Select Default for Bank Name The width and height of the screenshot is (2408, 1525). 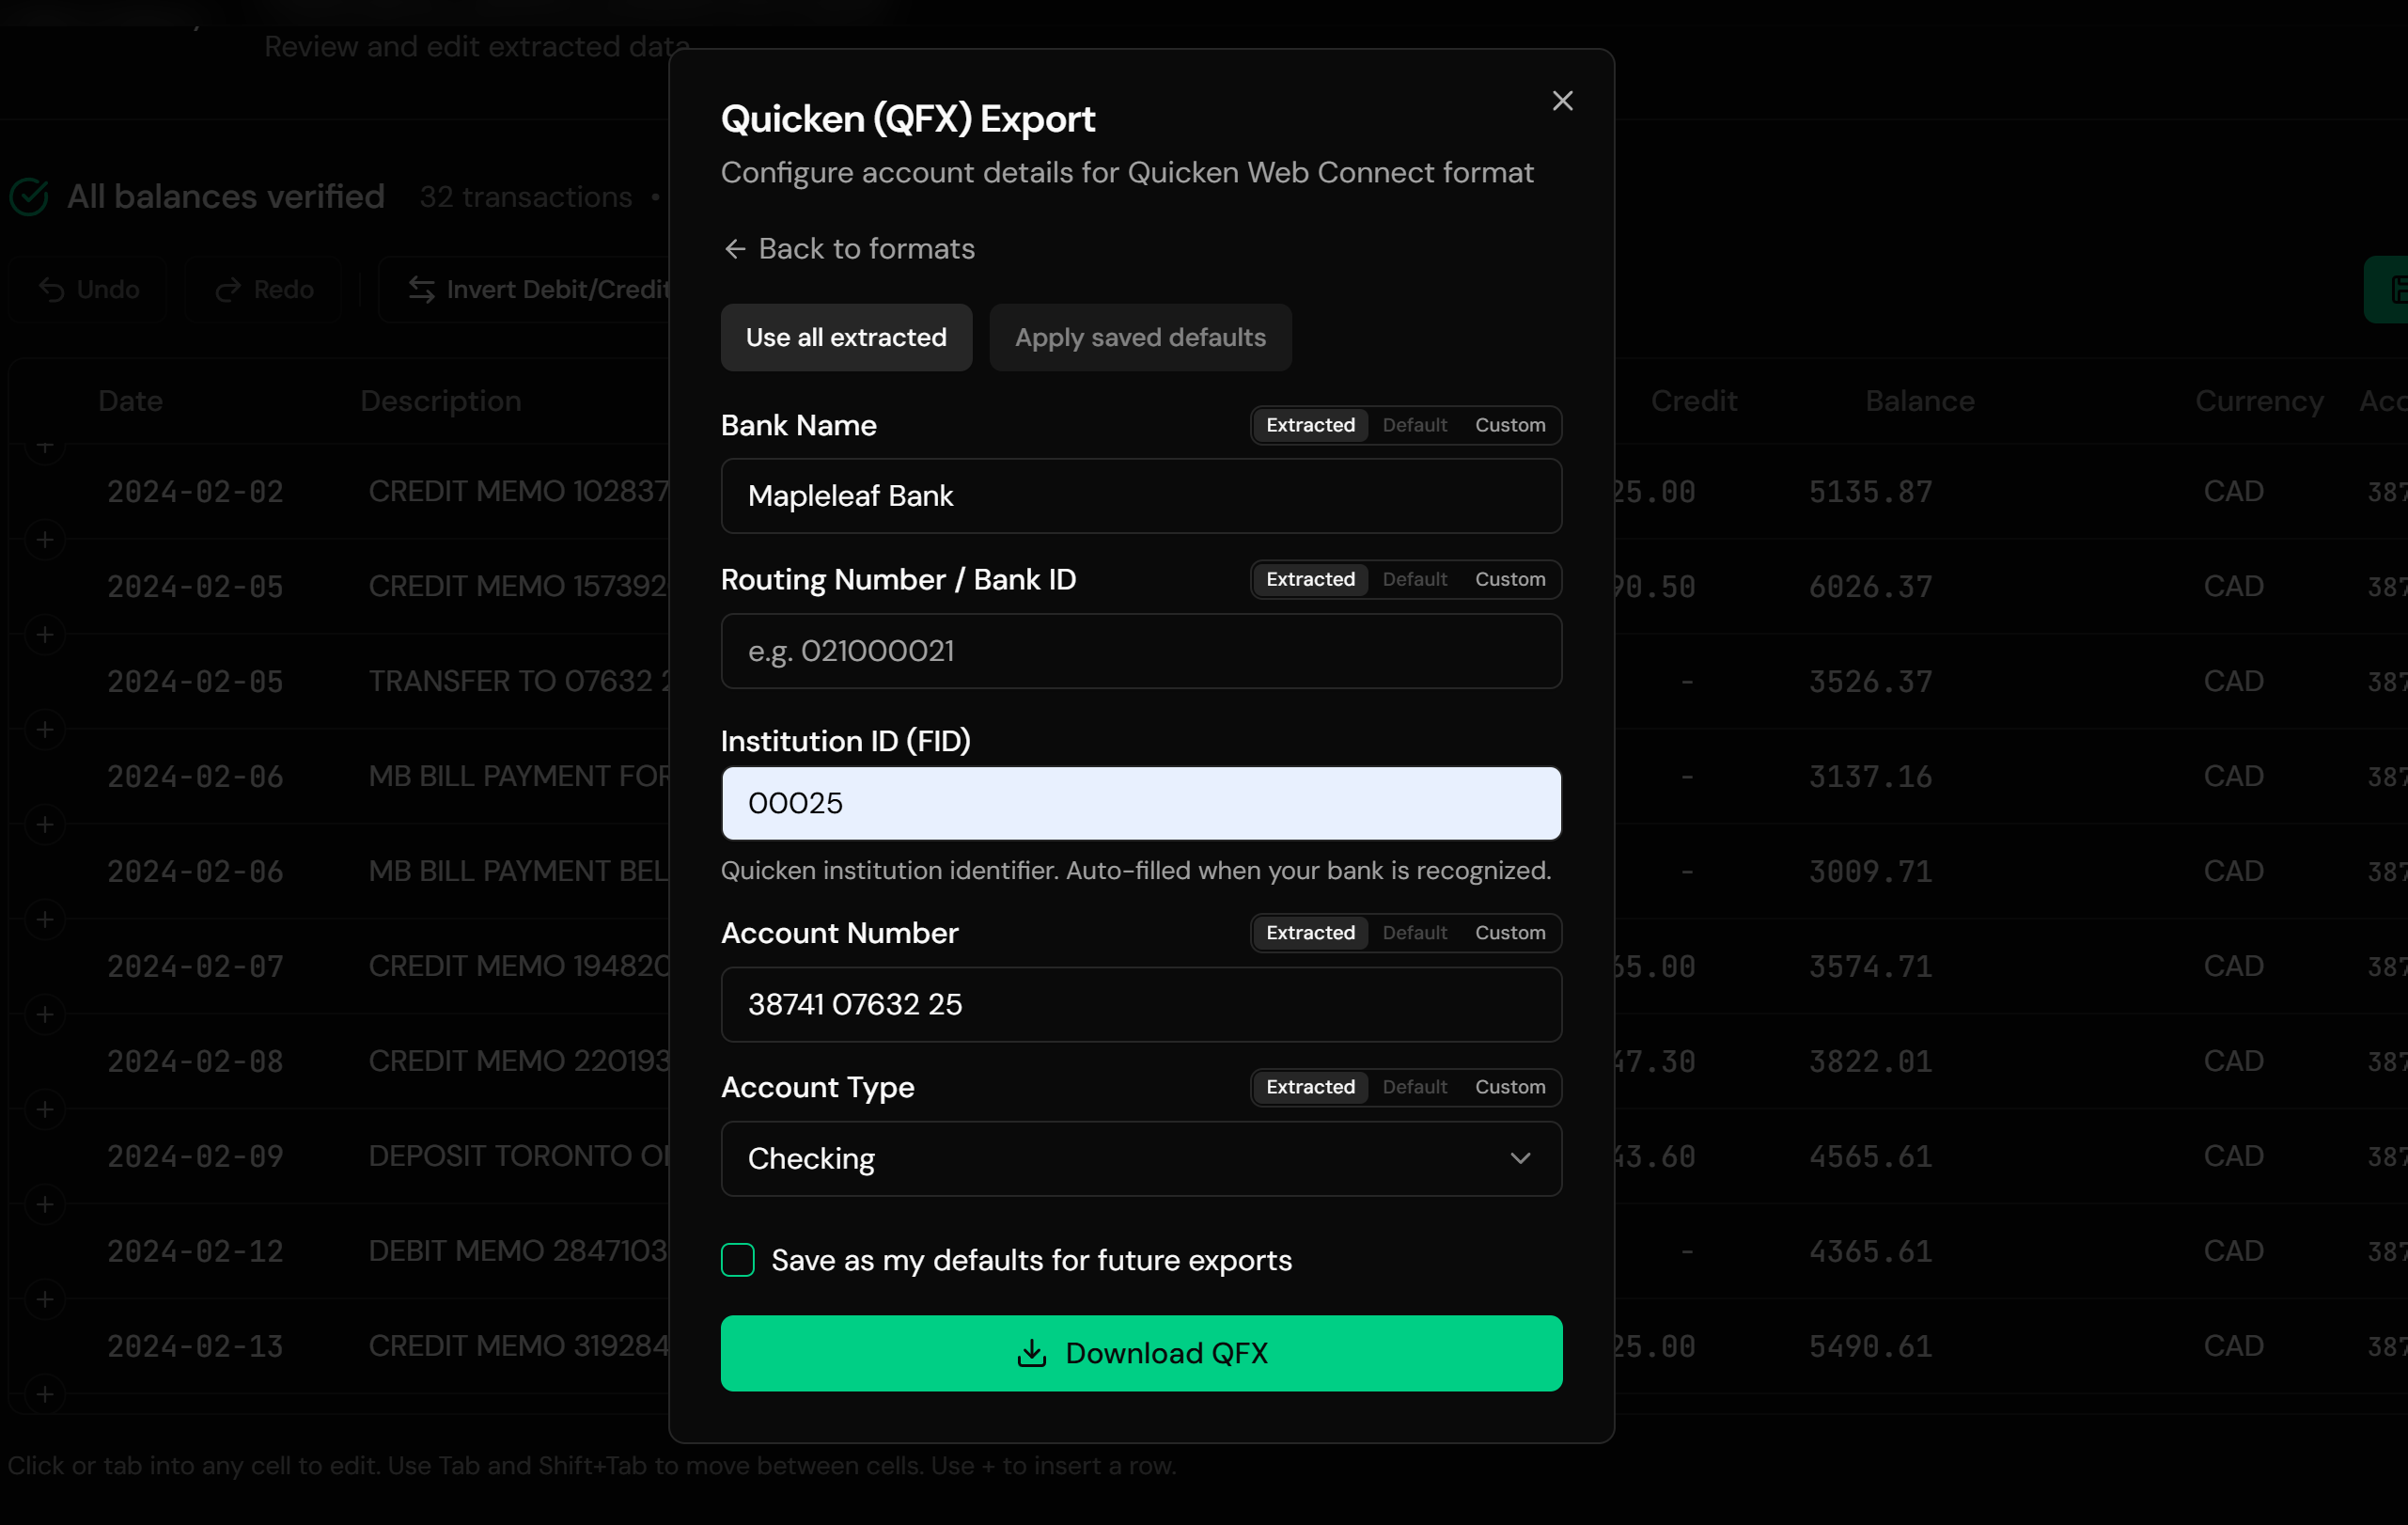tap(1414, 425)
